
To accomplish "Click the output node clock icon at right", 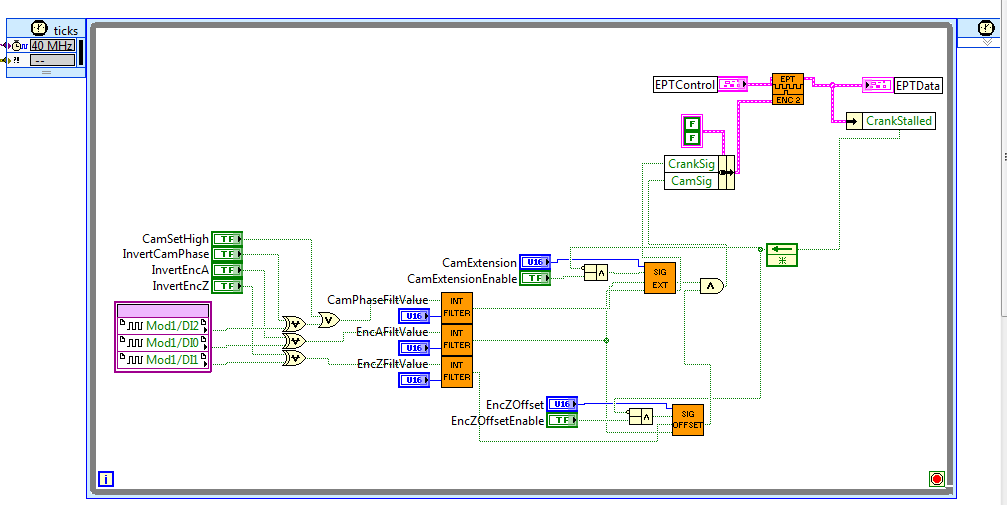I will (986, 28).
